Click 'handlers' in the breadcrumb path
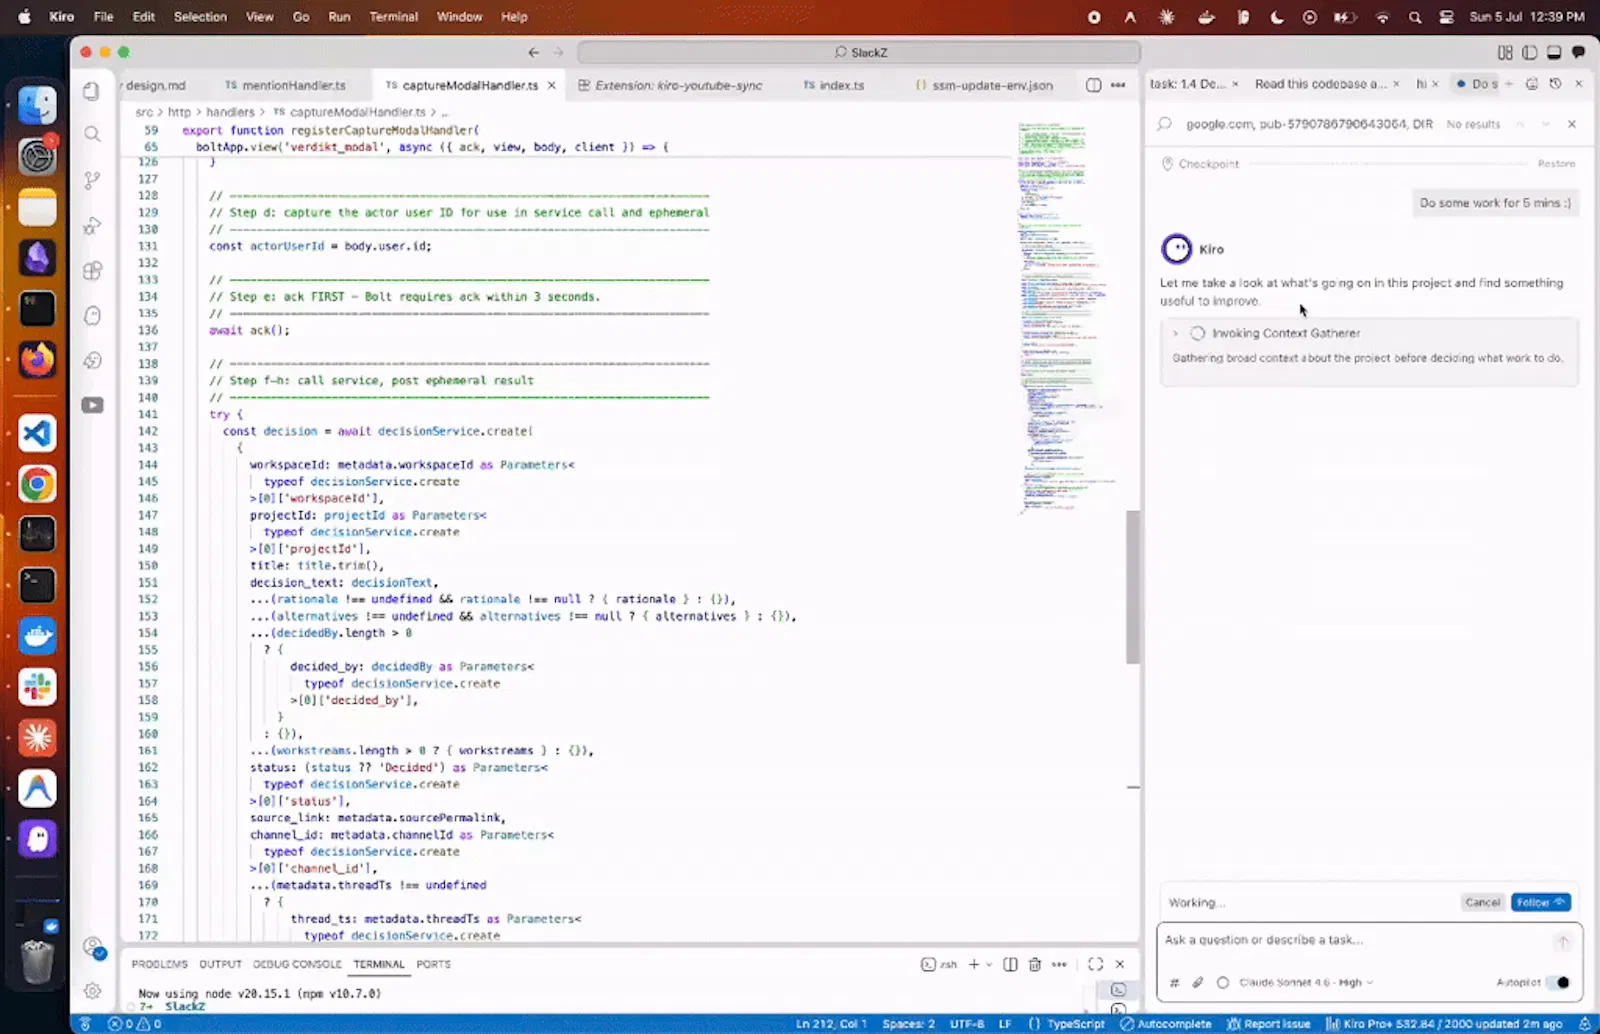This screenshot has width=1600, height=1034. click(230, 112)
